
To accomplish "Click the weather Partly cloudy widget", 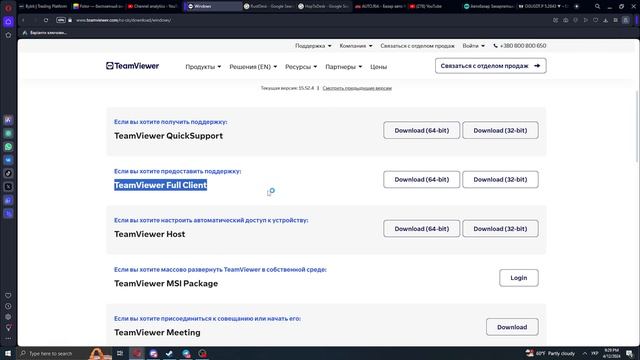I will (x=551, y=353).
